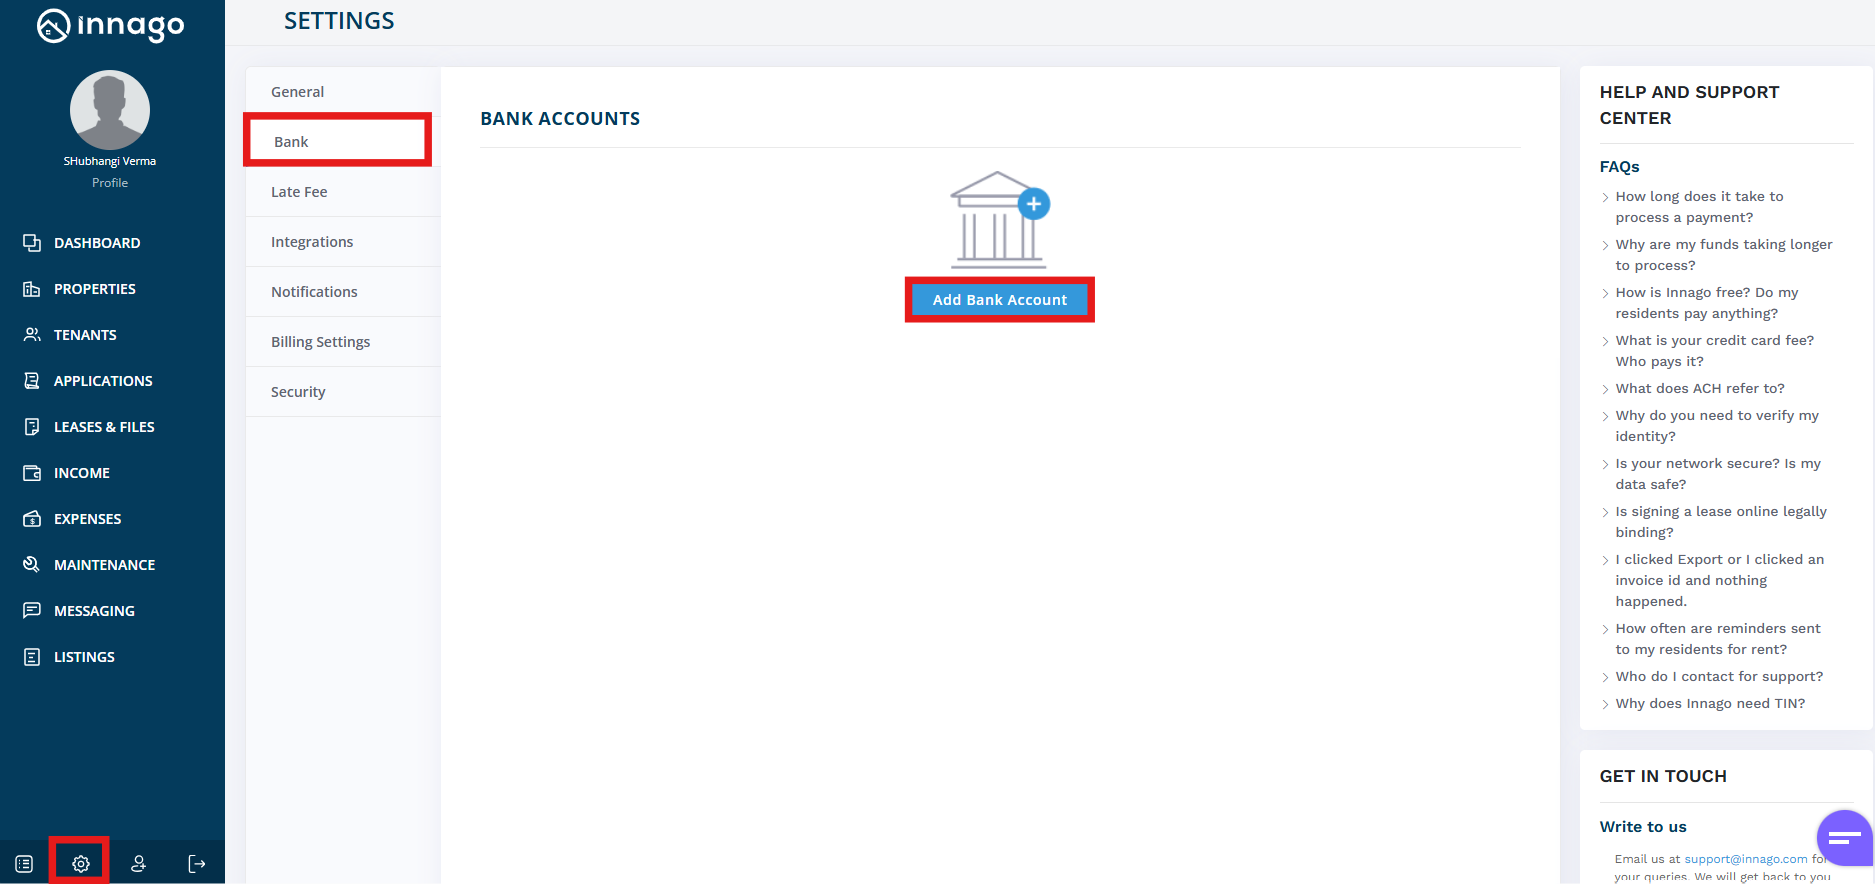Expand 'Why does Innago need TIN?' FAQ
Screen dimensions: 1875x884
1709,703
